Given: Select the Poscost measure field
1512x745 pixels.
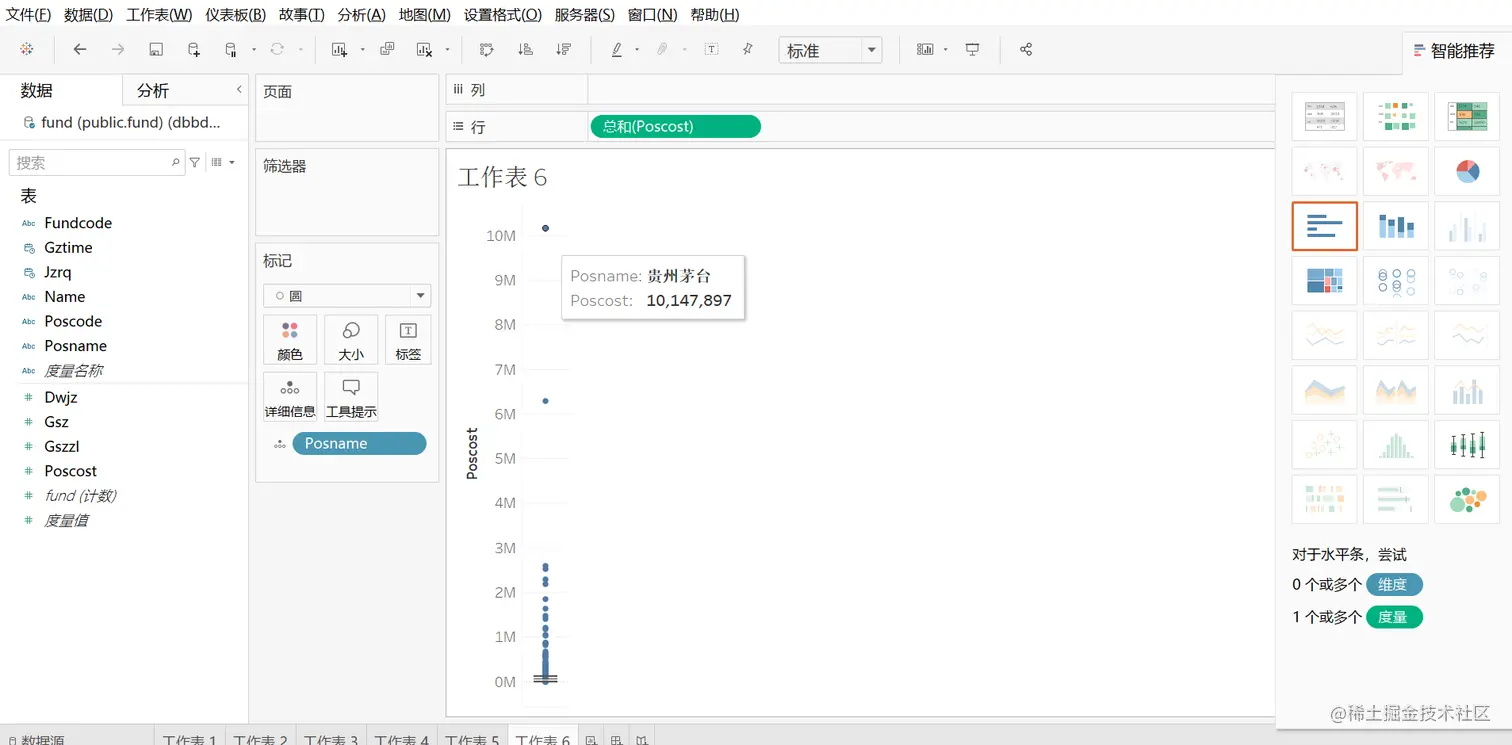Looking at the screenshot, I should tap(71, 471).
